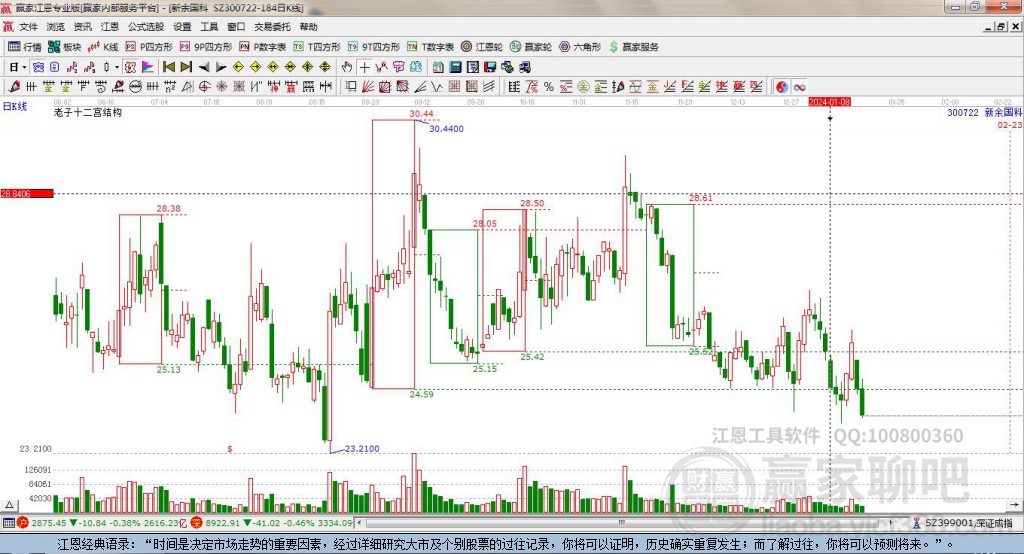Click the 2875.45 Shanghai index value
This screenshot has height=554, width=1024.
(48, 523)
